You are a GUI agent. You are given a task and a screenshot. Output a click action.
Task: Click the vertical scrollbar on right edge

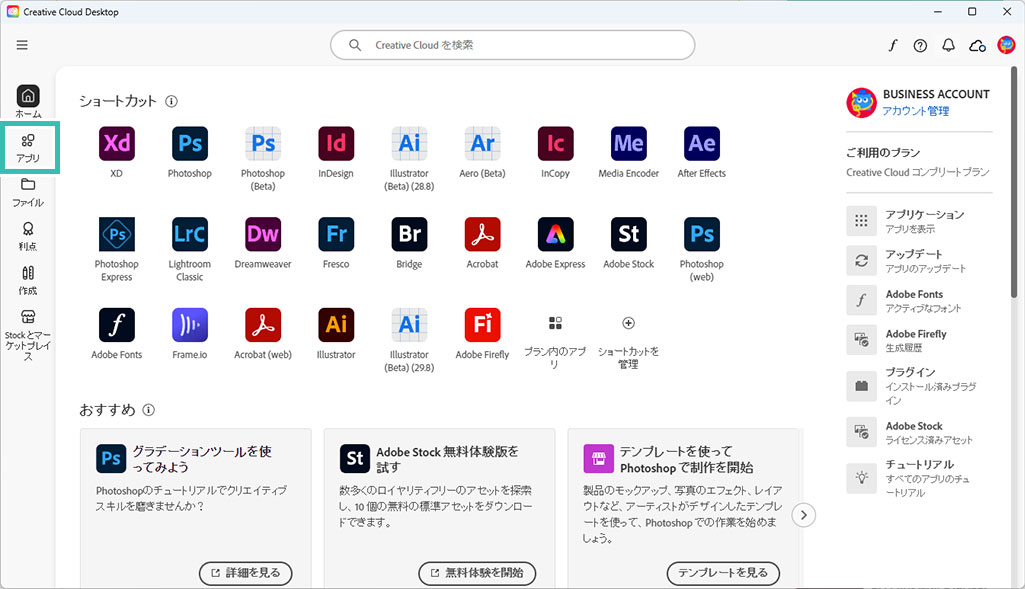coord(1014,183)
